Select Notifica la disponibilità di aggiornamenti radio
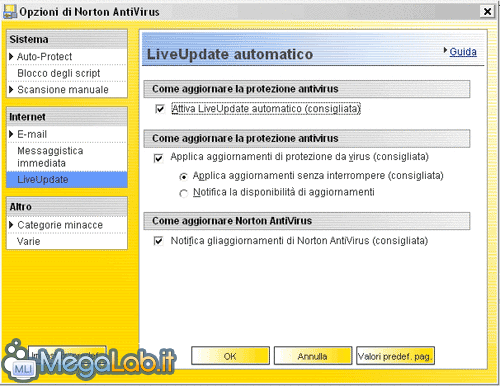This screenshot has height=386, width=500. coord(183,193)
